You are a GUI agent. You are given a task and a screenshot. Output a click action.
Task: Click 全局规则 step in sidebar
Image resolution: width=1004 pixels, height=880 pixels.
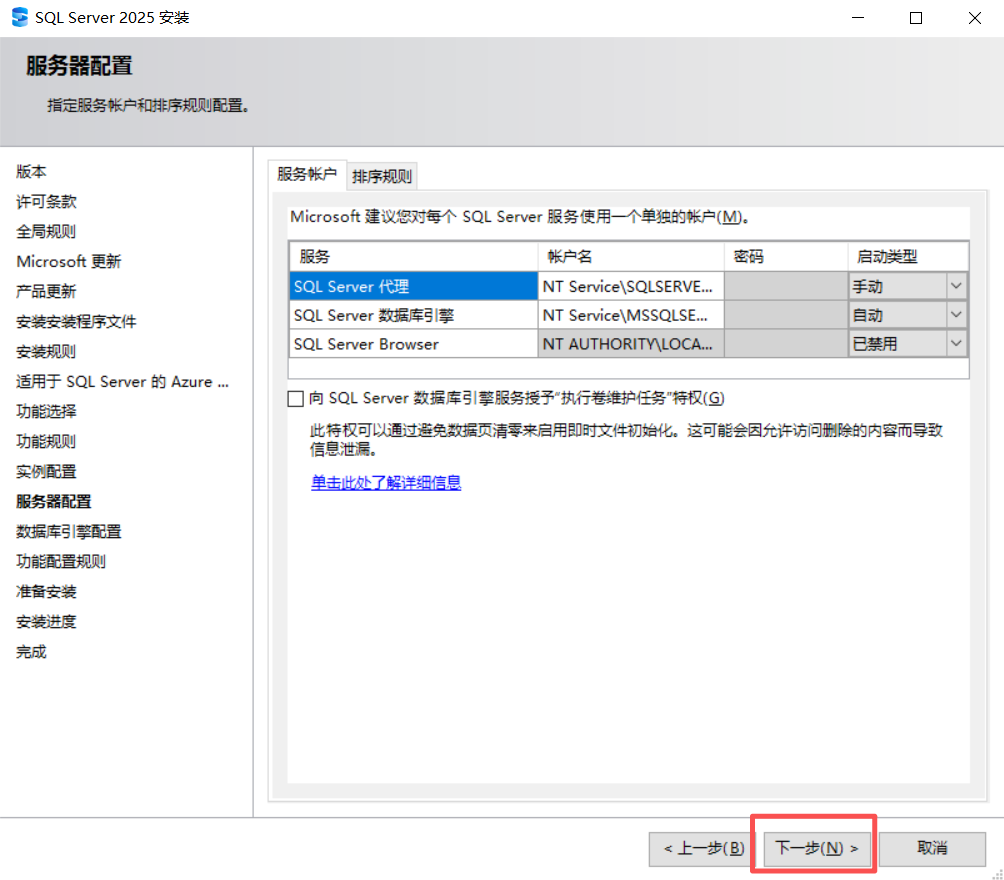(46, 231)
